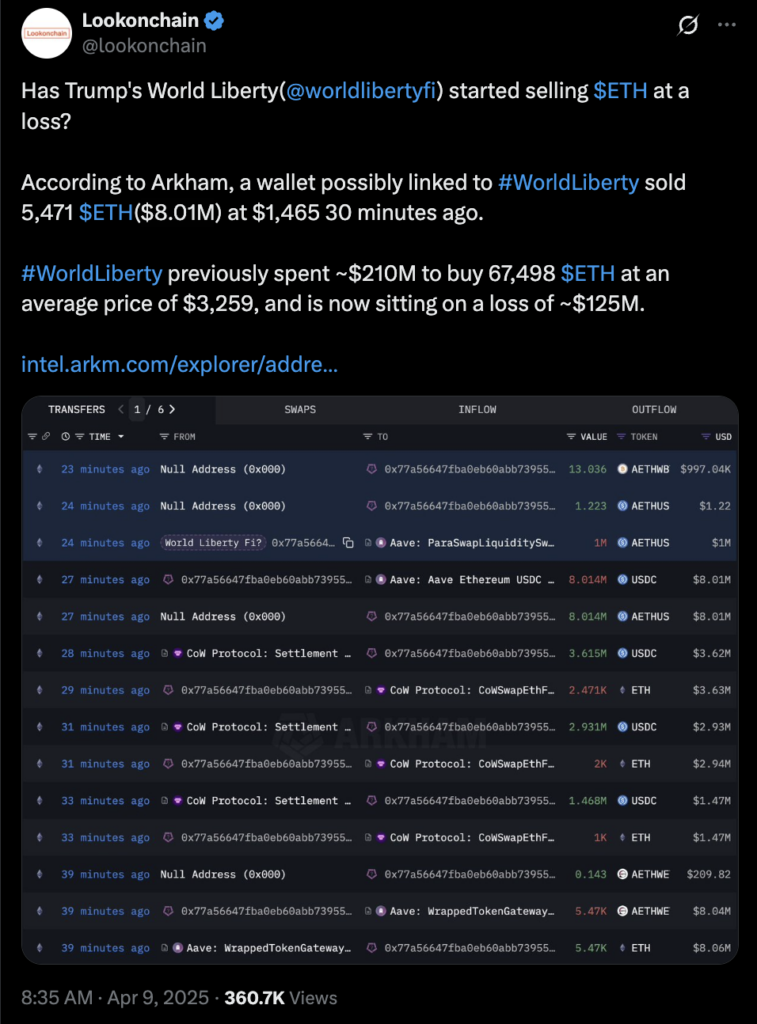757x1024 pixels.
Task: Go to the previous transfers page
Action: (x=122, y=409)
